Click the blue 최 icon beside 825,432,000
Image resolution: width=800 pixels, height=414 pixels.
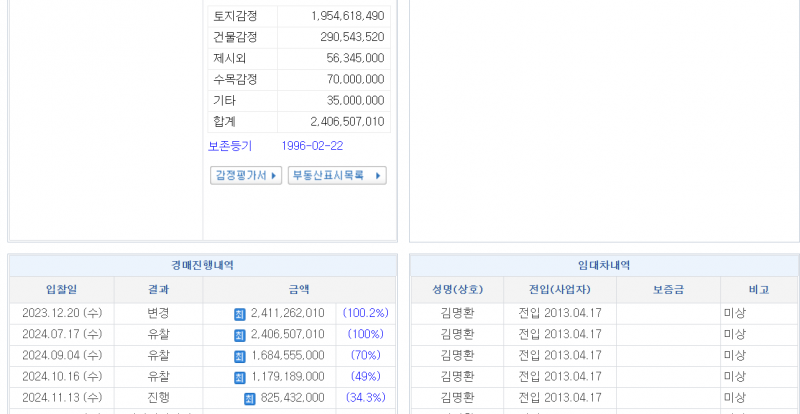click(249, 398)
